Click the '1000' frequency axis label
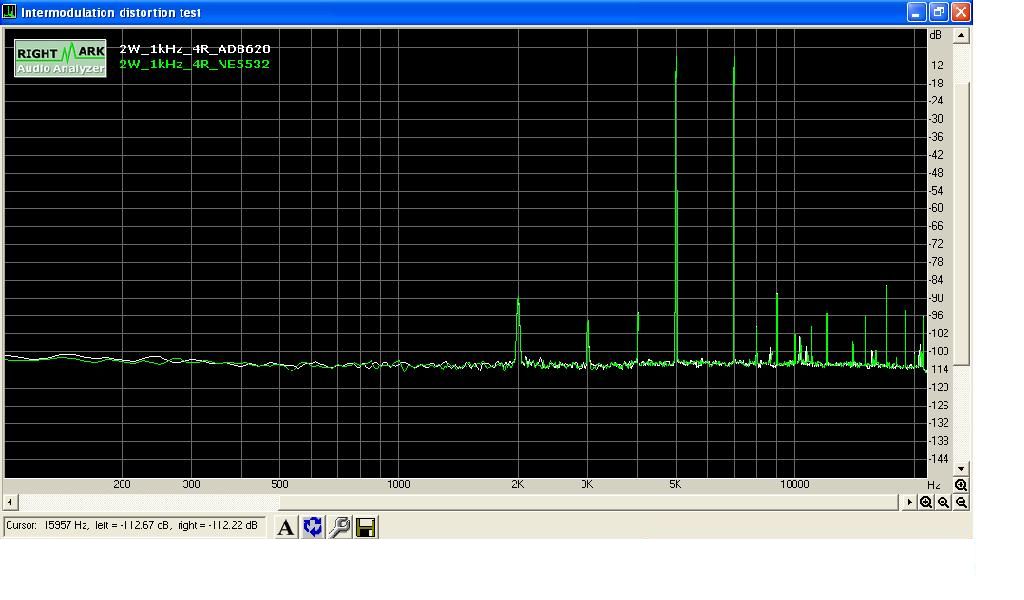The width and height of the screenshot is (1024, 600). [398, 484]
